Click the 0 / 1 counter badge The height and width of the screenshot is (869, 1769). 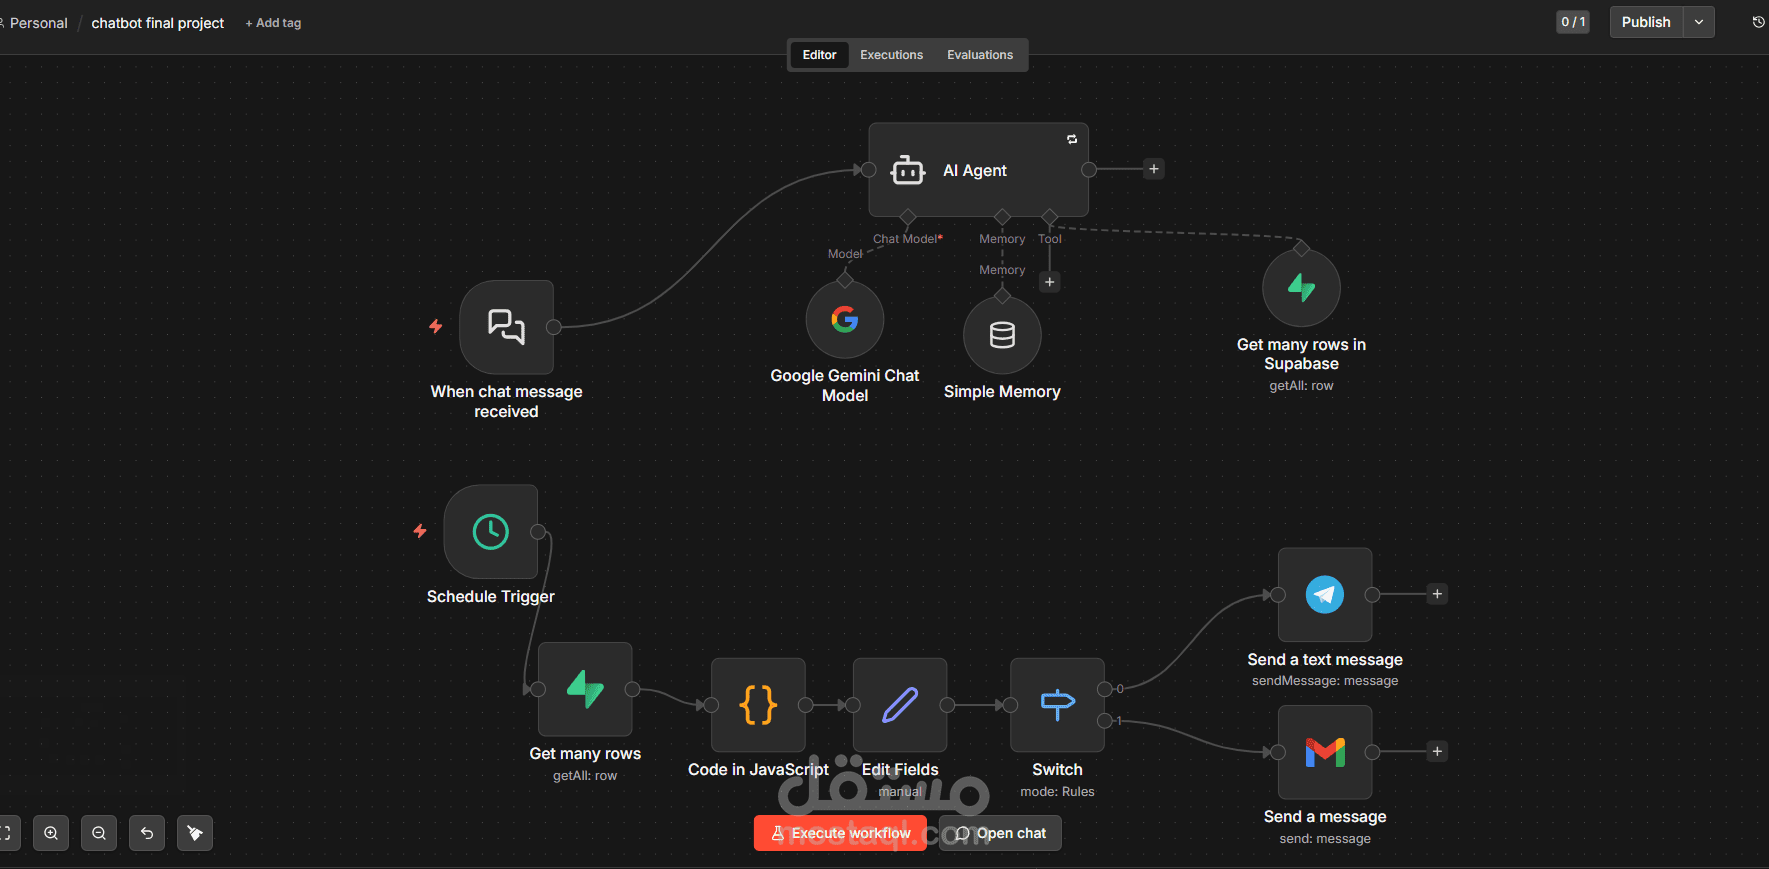pos(1573,22)
